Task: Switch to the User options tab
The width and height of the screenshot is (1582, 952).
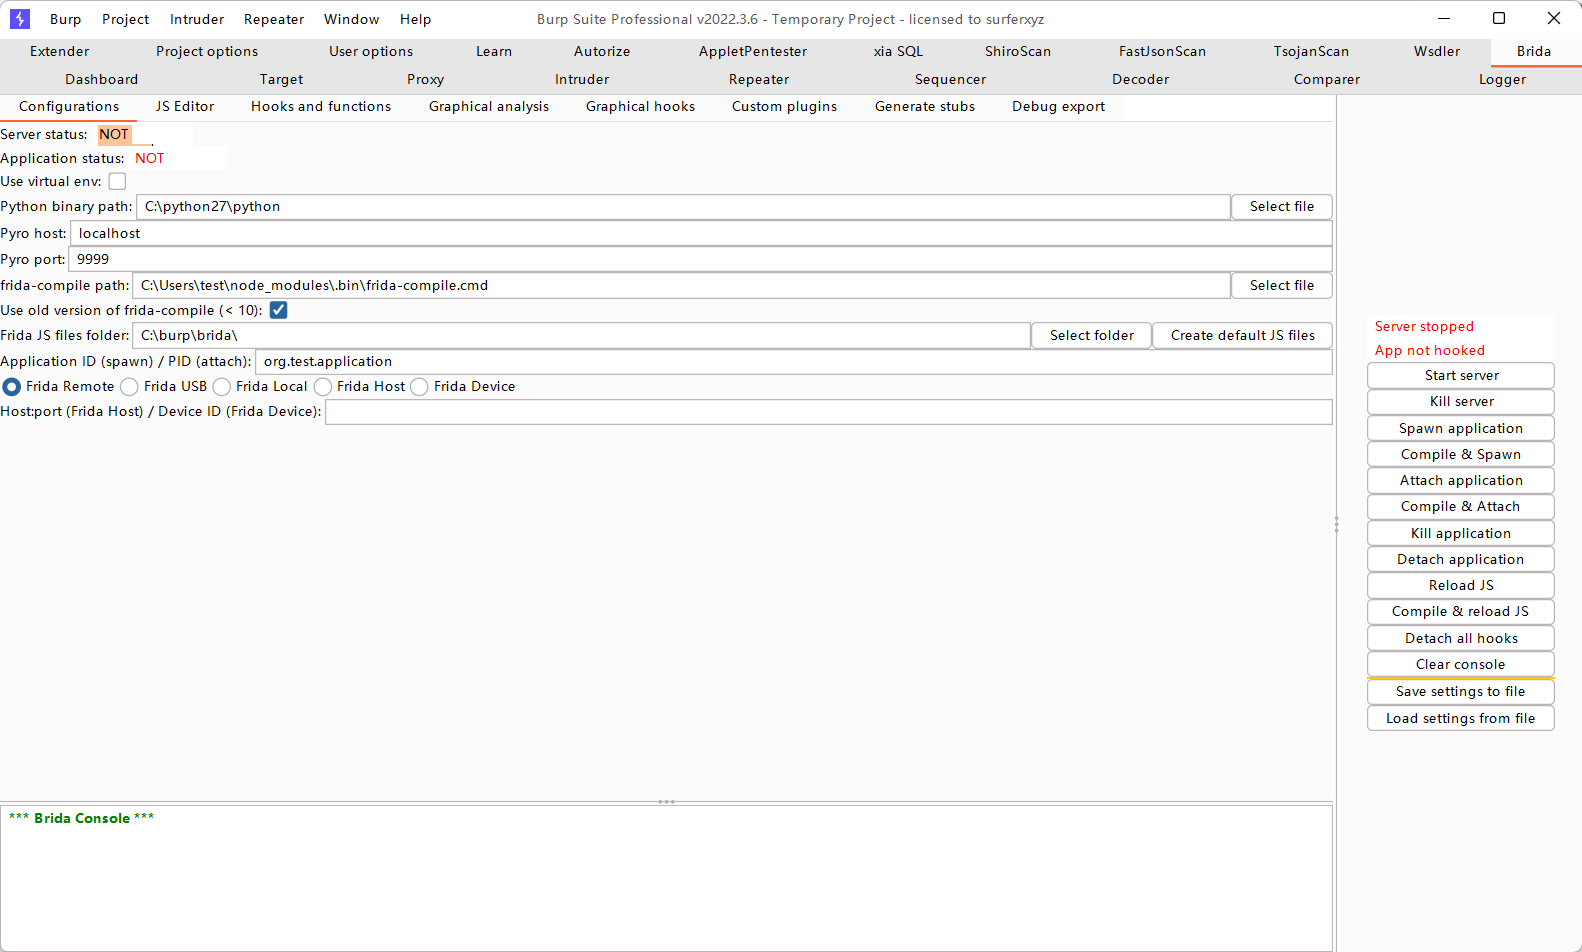Action: (x=371, y=52)
